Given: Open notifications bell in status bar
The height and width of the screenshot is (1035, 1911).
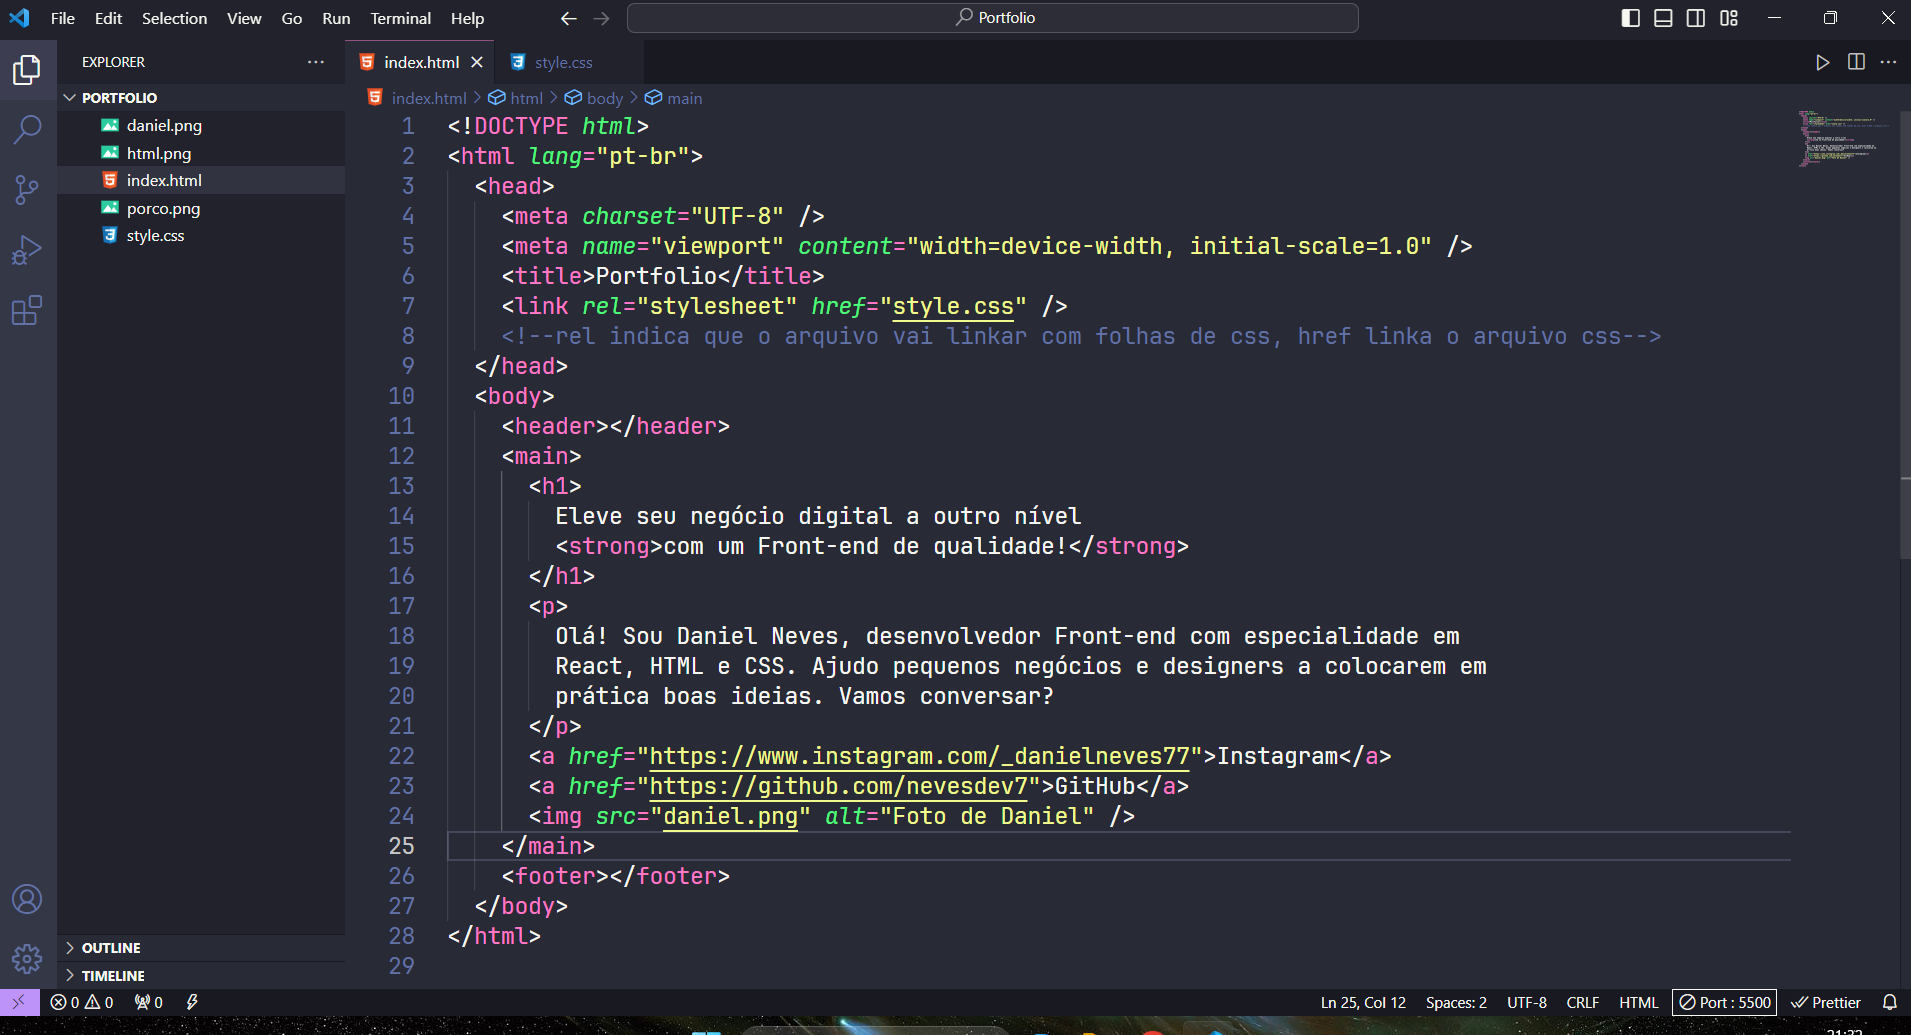Looking at the screenshot, I should (x=1890, y=1002).
